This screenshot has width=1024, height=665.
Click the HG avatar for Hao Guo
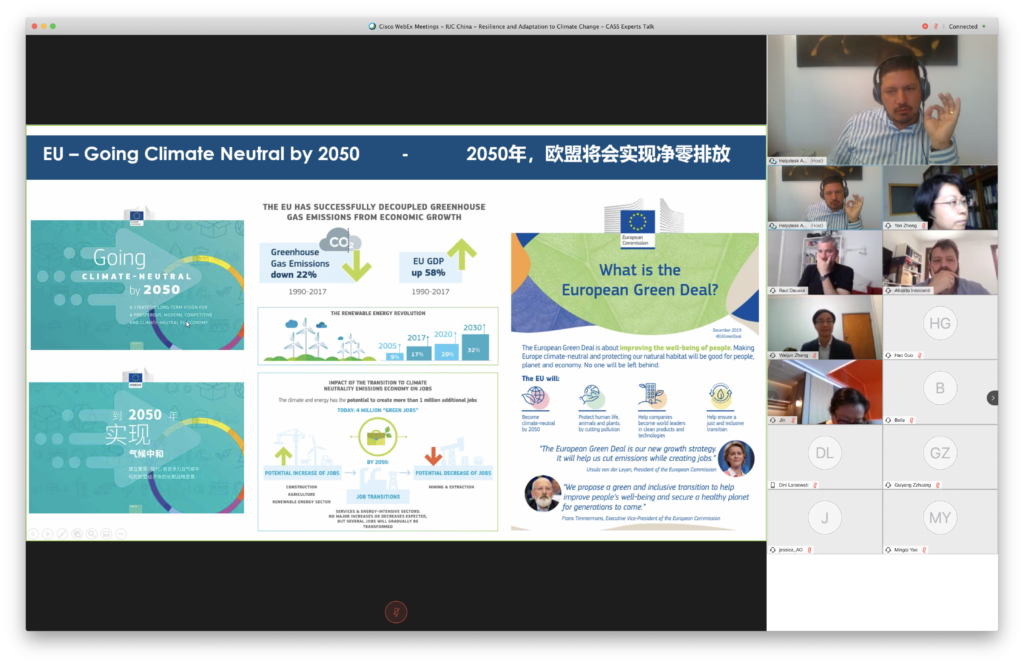[940, 323]
